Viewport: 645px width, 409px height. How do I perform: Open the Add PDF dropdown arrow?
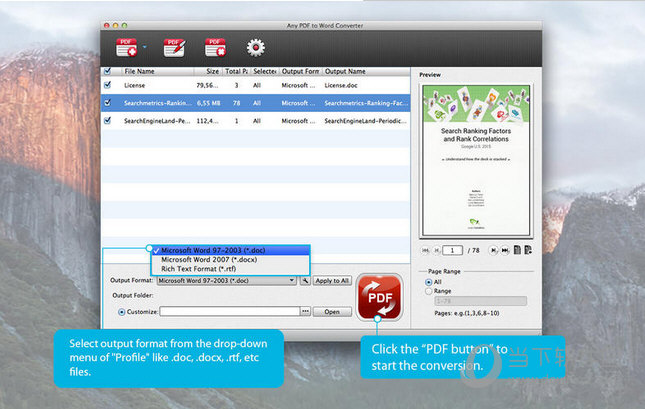(x=144, y=47)
